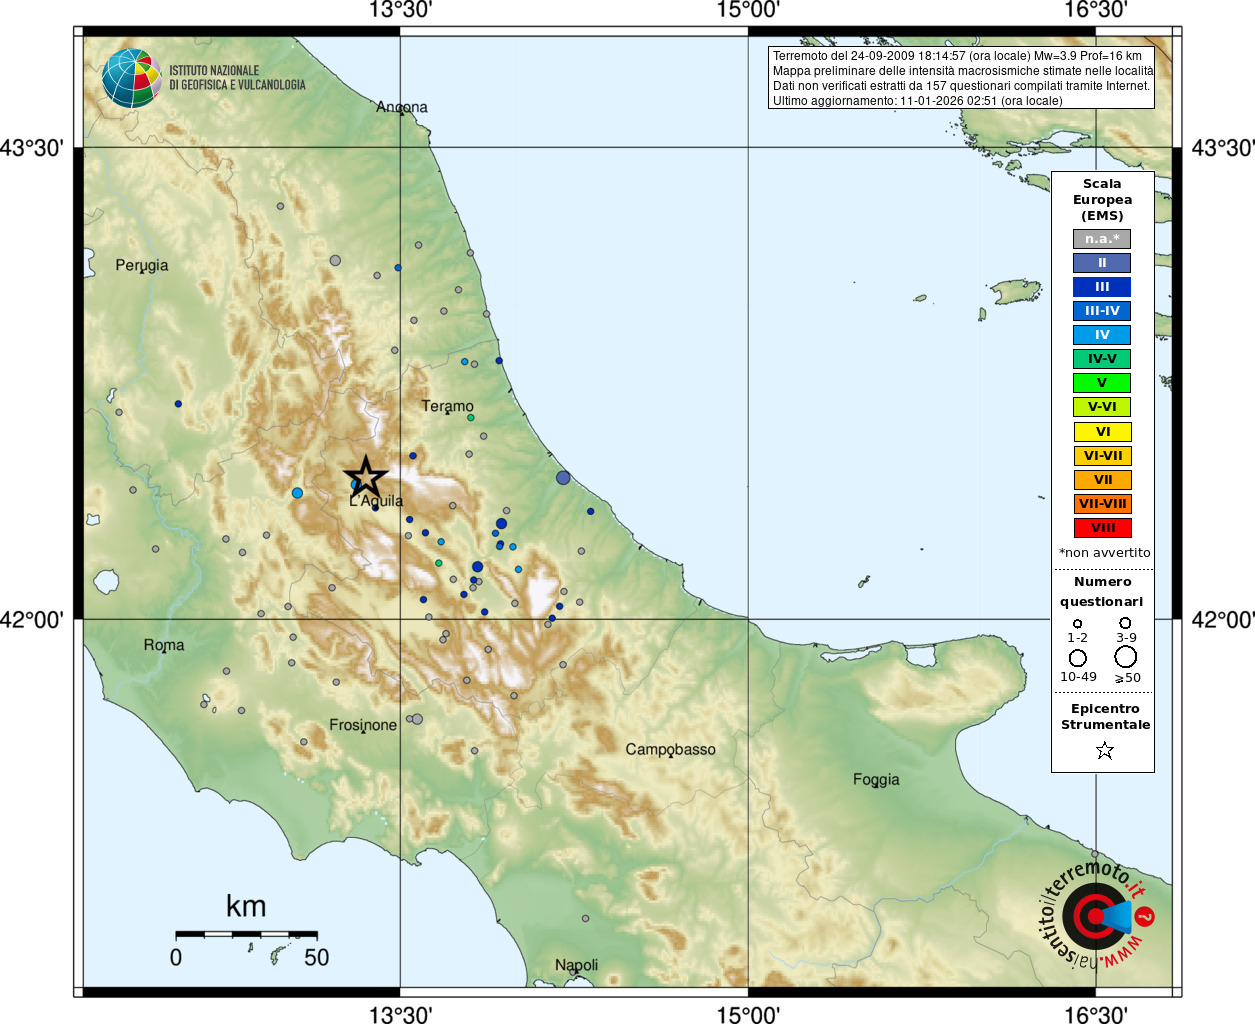Click the large blue dot on Adriatic coast
The width and height of the screenshot is (1255, 1024).
click(x=563, y=478)
